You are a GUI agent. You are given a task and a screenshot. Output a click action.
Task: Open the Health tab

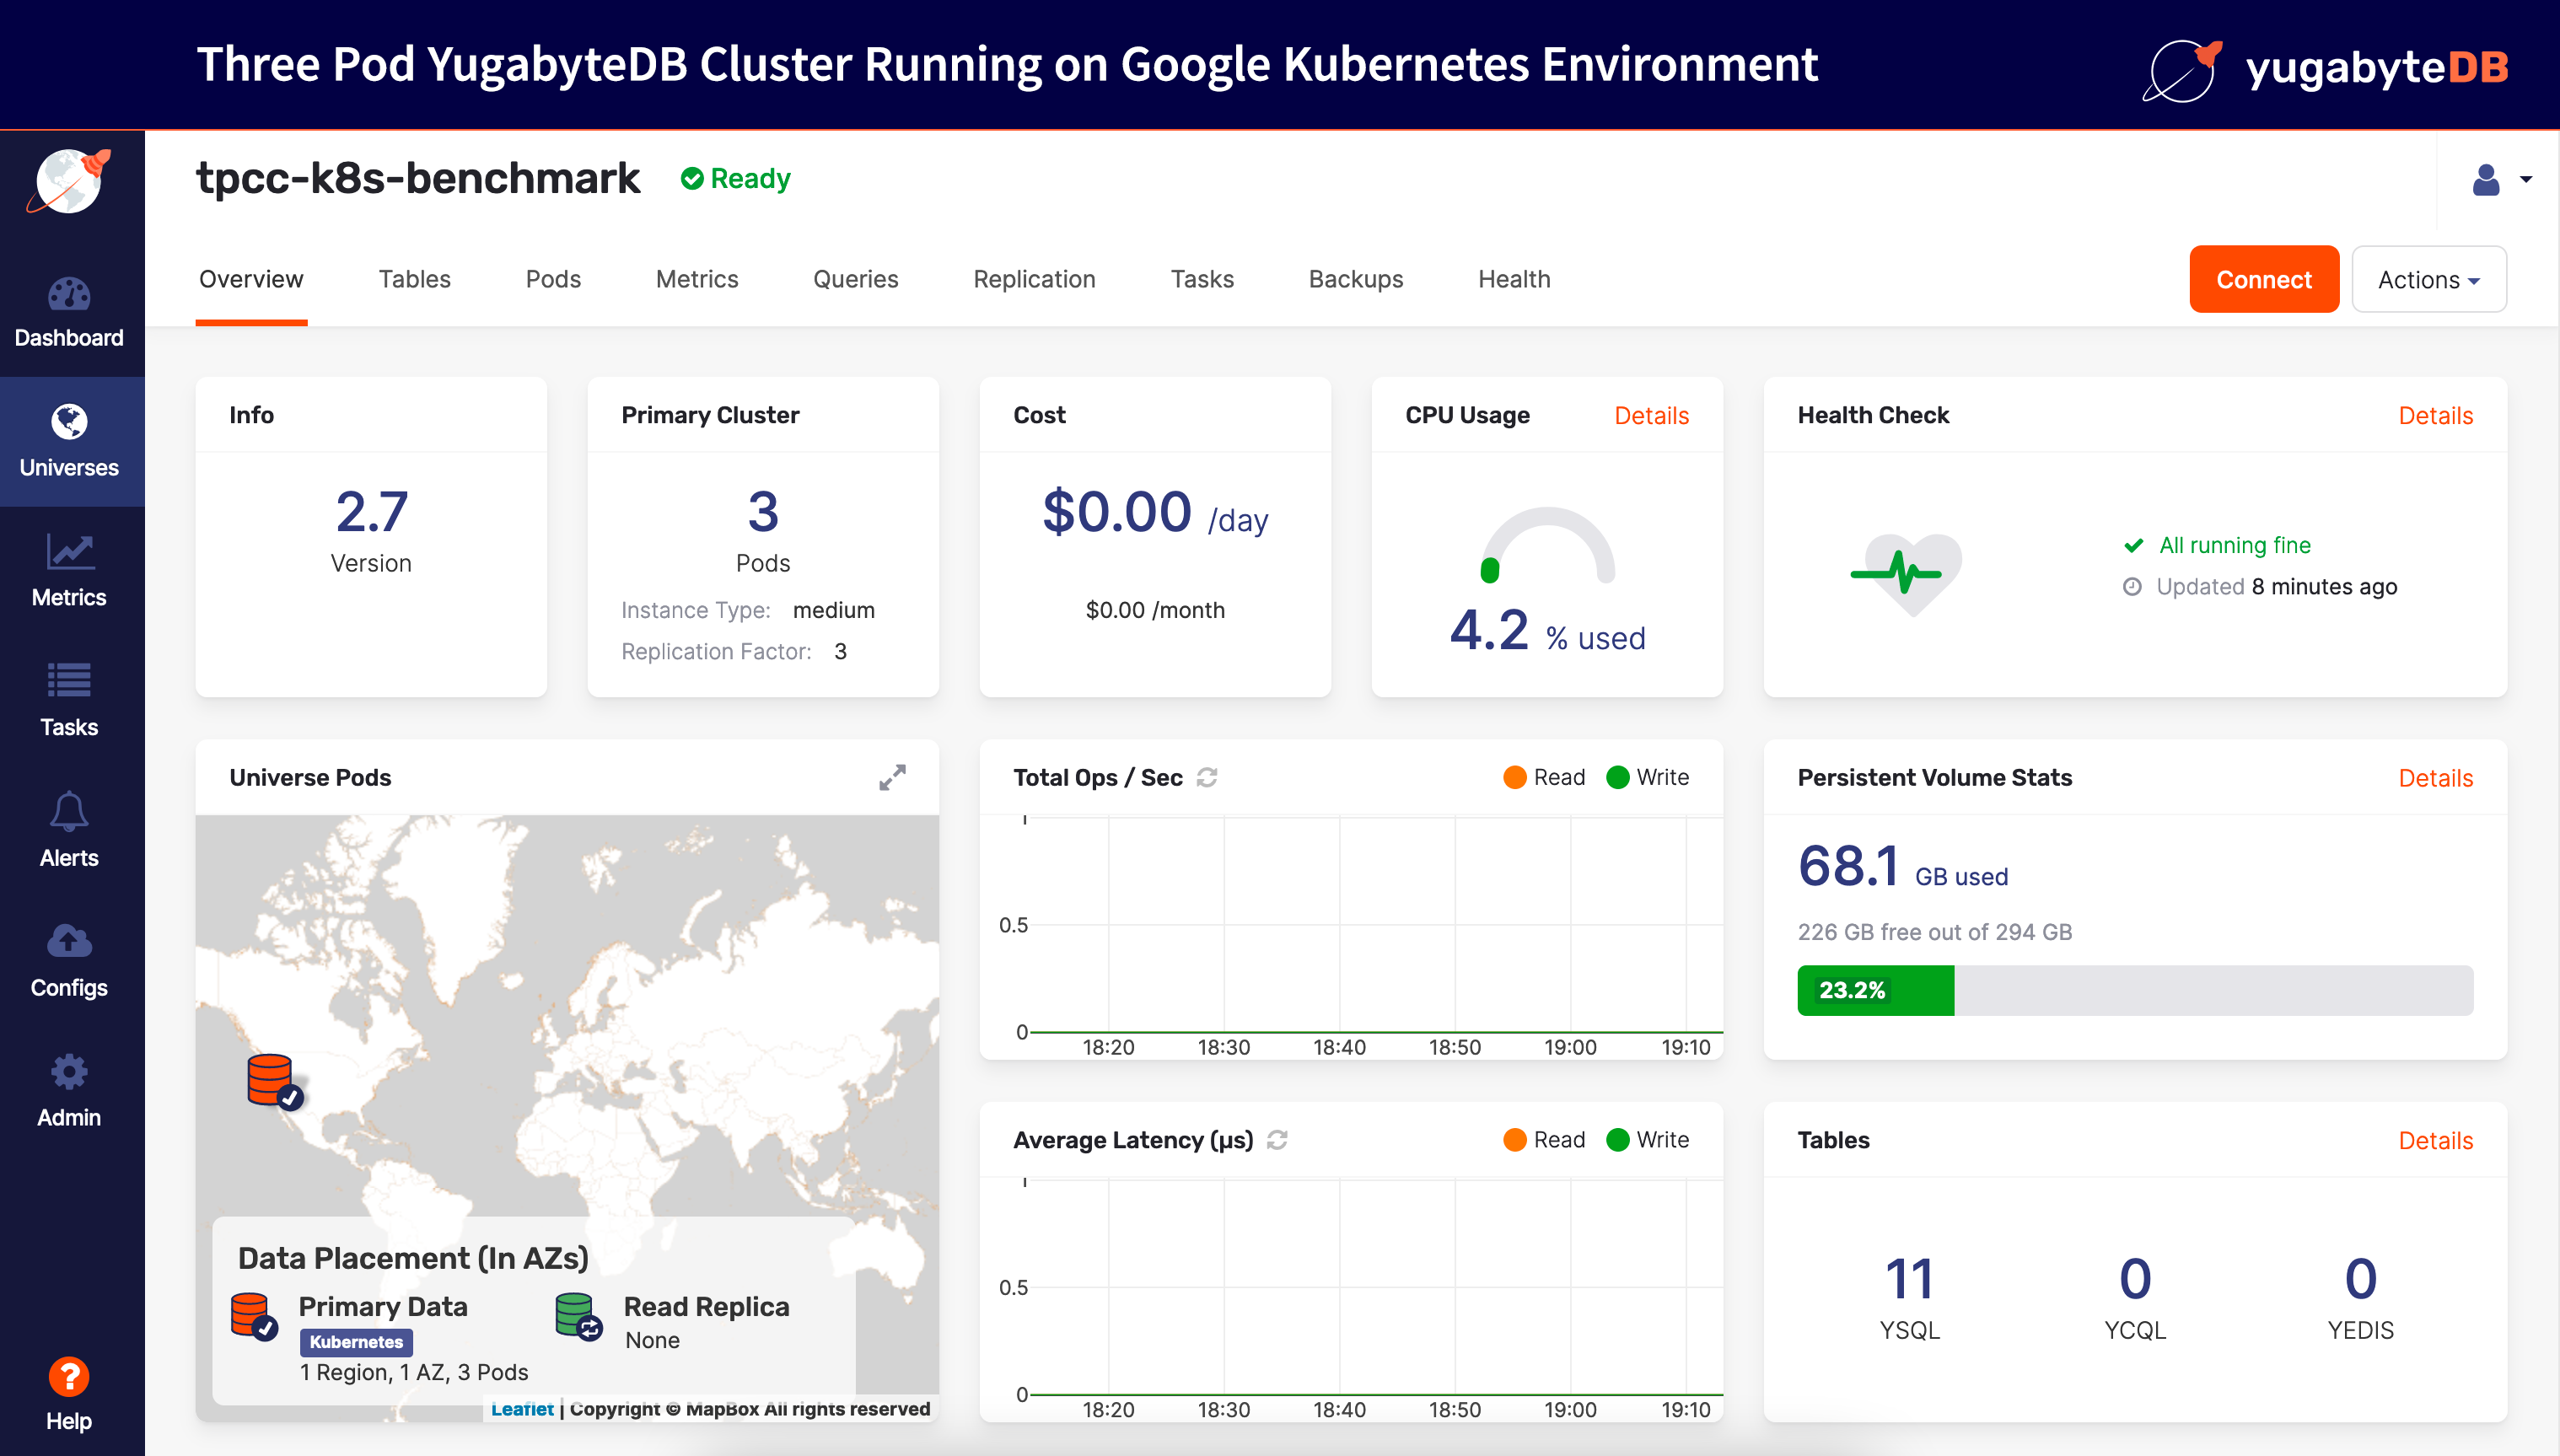[1514, 279]
